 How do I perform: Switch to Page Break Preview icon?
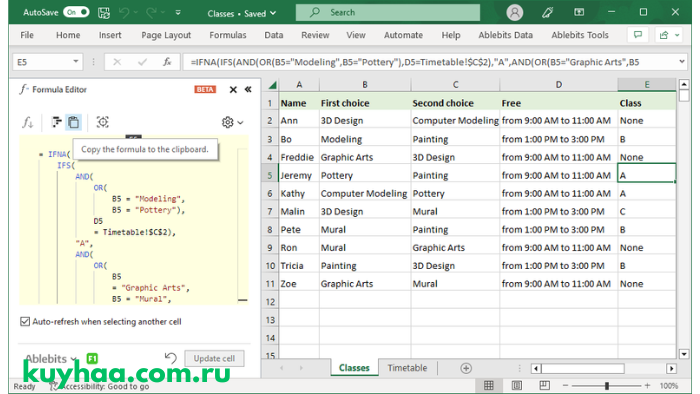(x=544, y=386)
